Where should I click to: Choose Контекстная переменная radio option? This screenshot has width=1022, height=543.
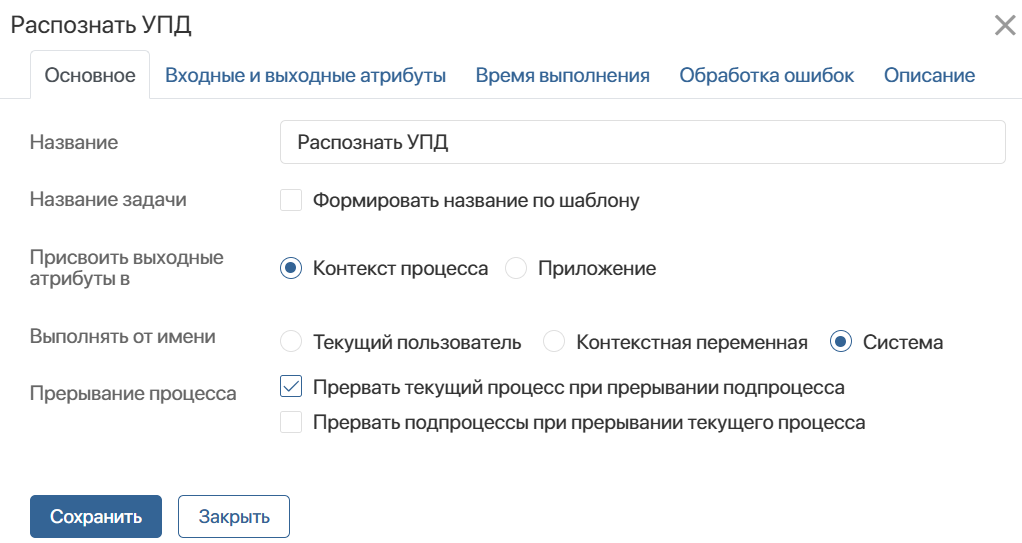pyautogui.click(x=554, y=342)
